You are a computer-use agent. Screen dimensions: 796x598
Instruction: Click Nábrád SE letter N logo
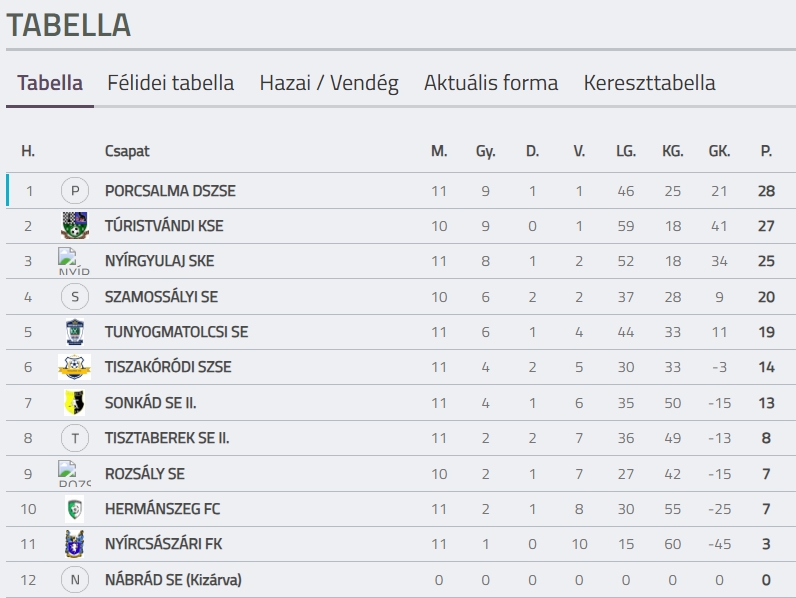[75, 580]
